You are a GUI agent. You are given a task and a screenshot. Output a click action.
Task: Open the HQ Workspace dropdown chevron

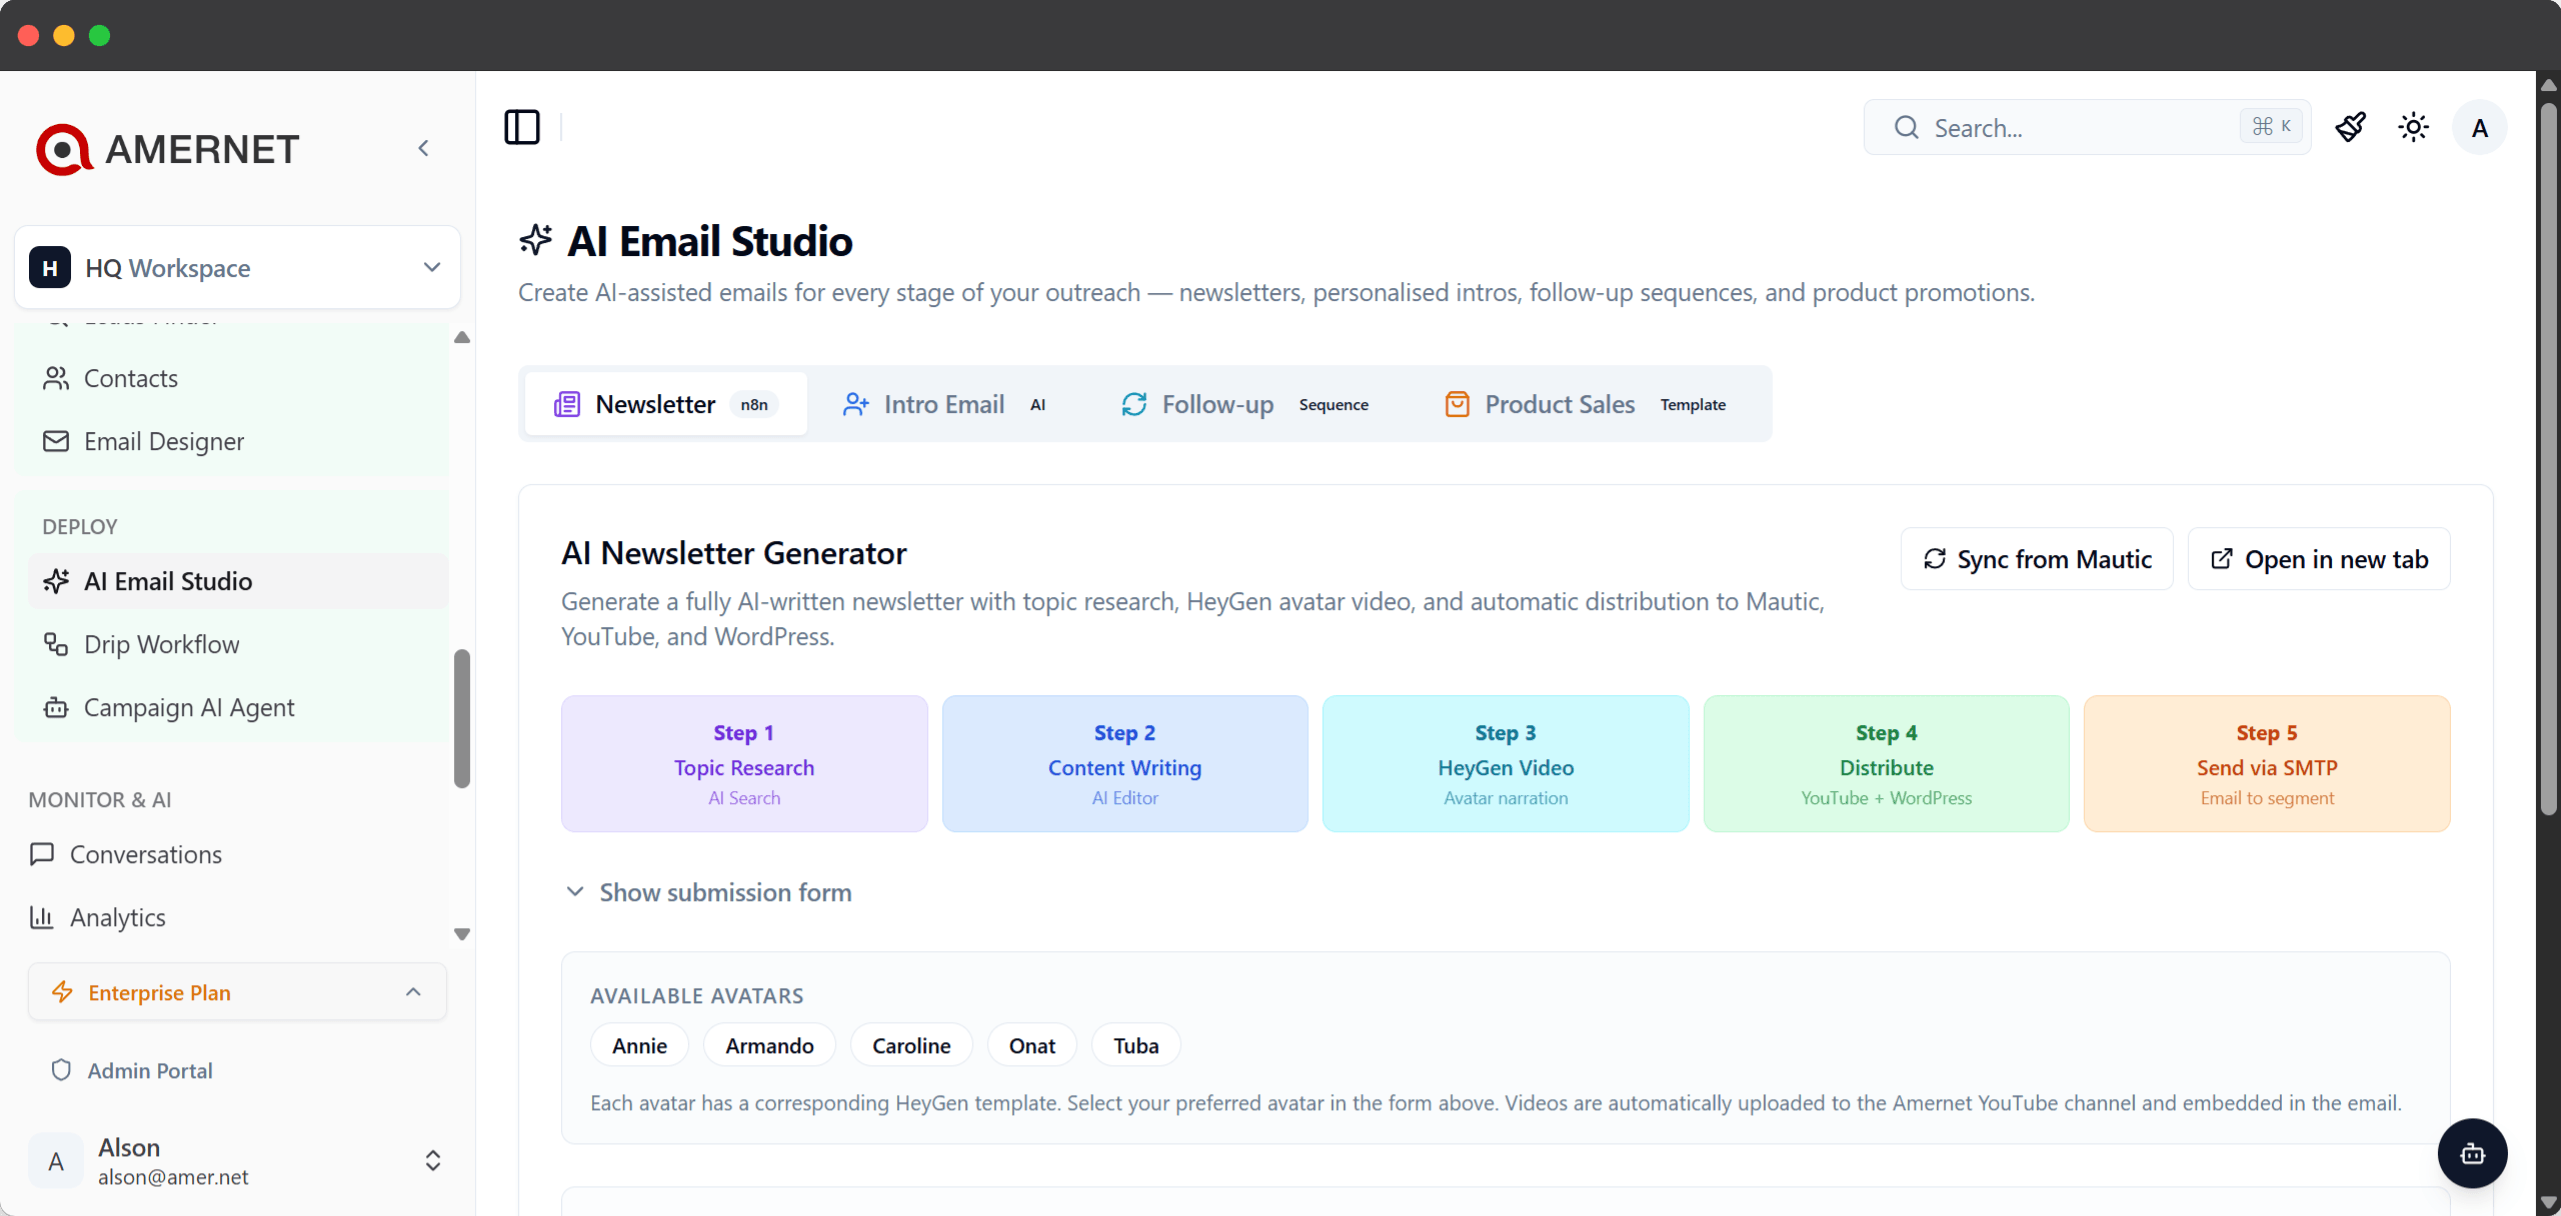(x=432, y=267)
